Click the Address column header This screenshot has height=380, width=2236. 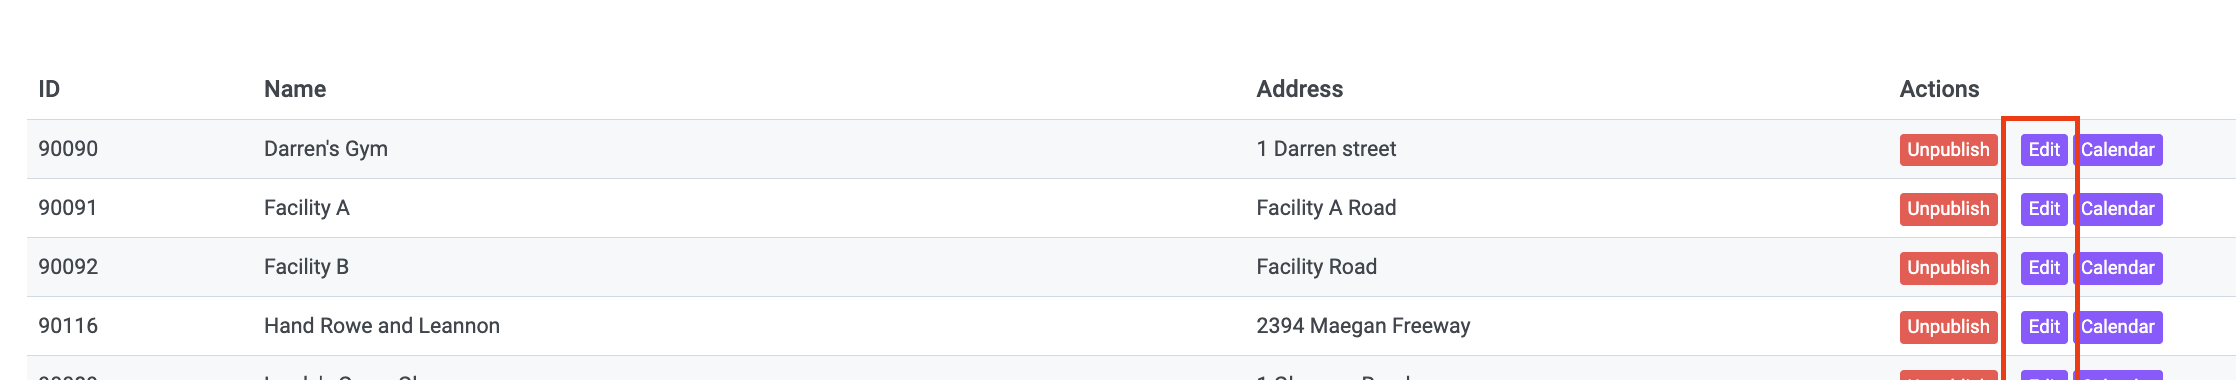coord(1299,89)
